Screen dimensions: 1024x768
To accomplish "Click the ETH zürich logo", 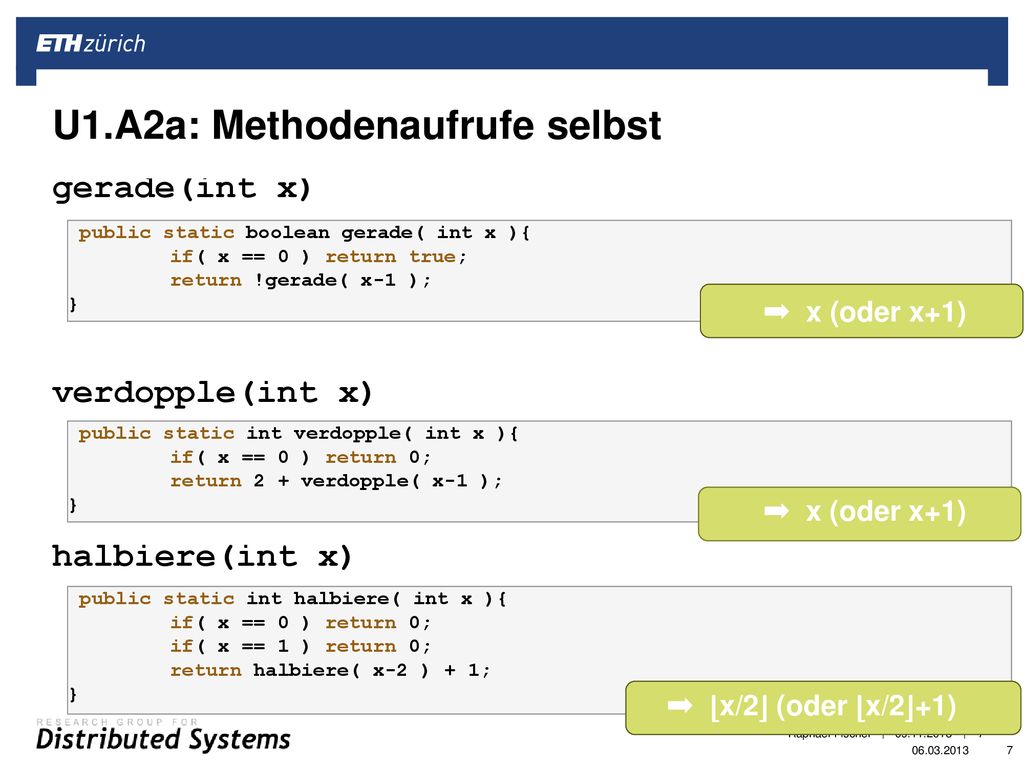I will pos(91,44).
